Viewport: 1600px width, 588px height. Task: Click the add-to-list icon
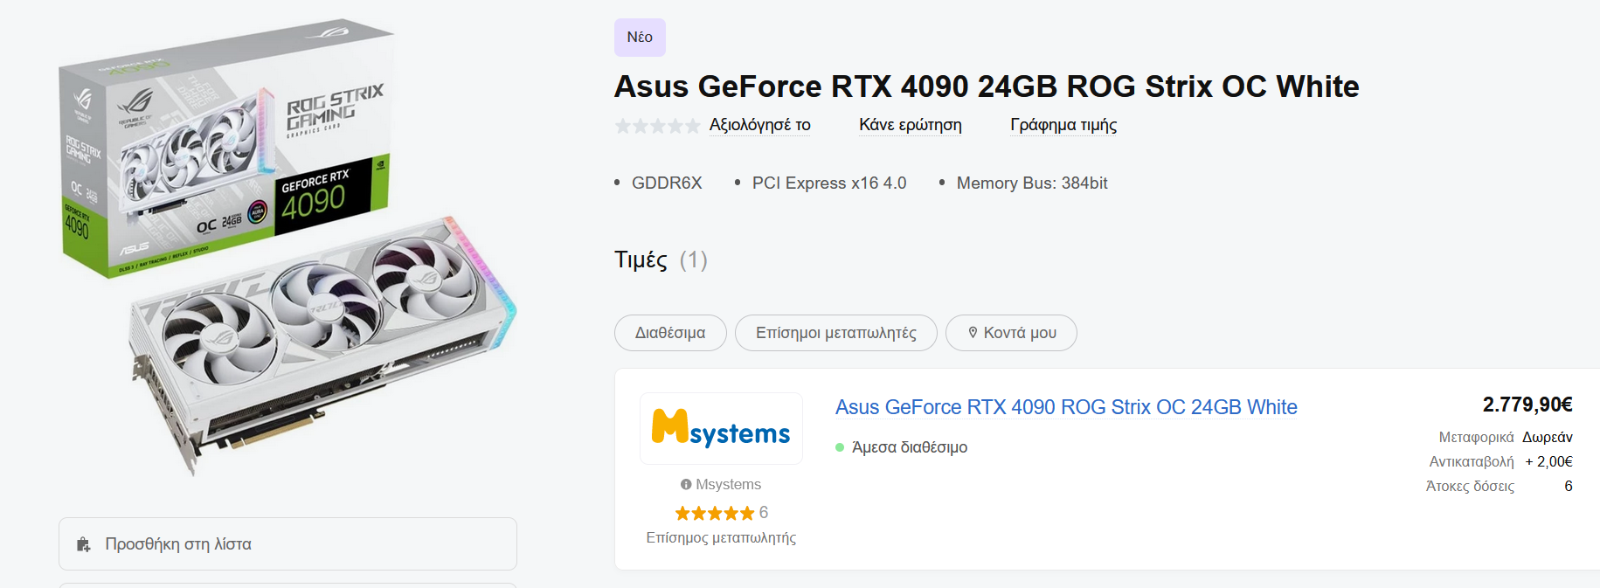pyautogui.click(x=84, y=544)
